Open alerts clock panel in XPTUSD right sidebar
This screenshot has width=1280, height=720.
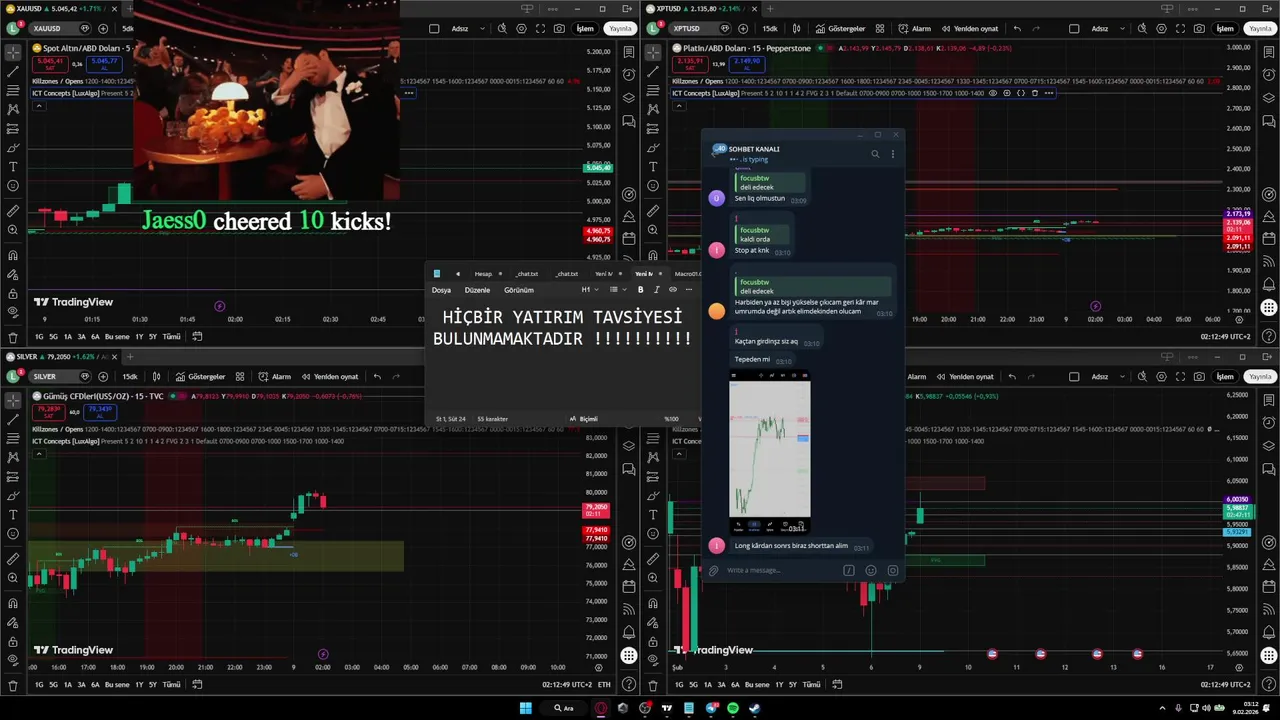(1269, 73)
